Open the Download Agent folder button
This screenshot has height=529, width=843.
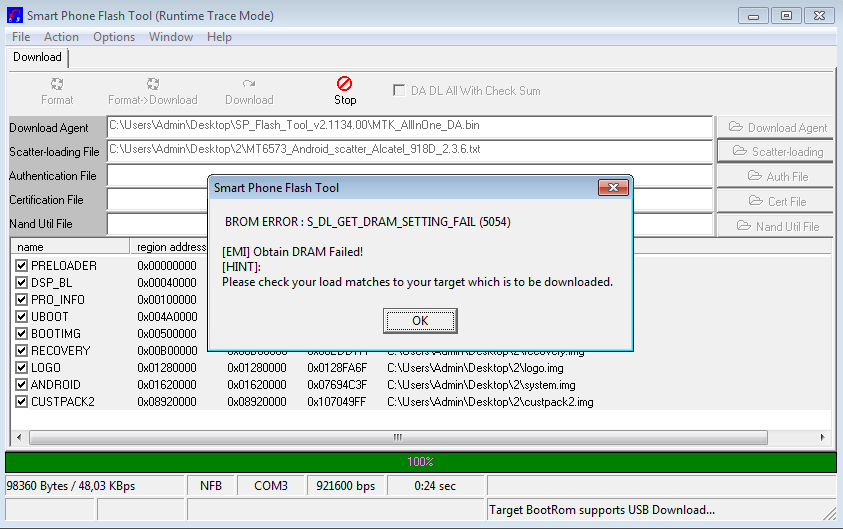click(776, 127)
